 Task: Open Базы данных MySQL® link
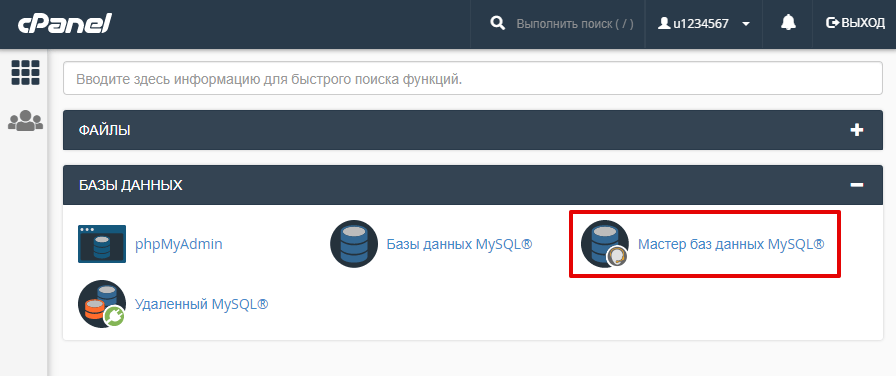click(x=459, y=245)
